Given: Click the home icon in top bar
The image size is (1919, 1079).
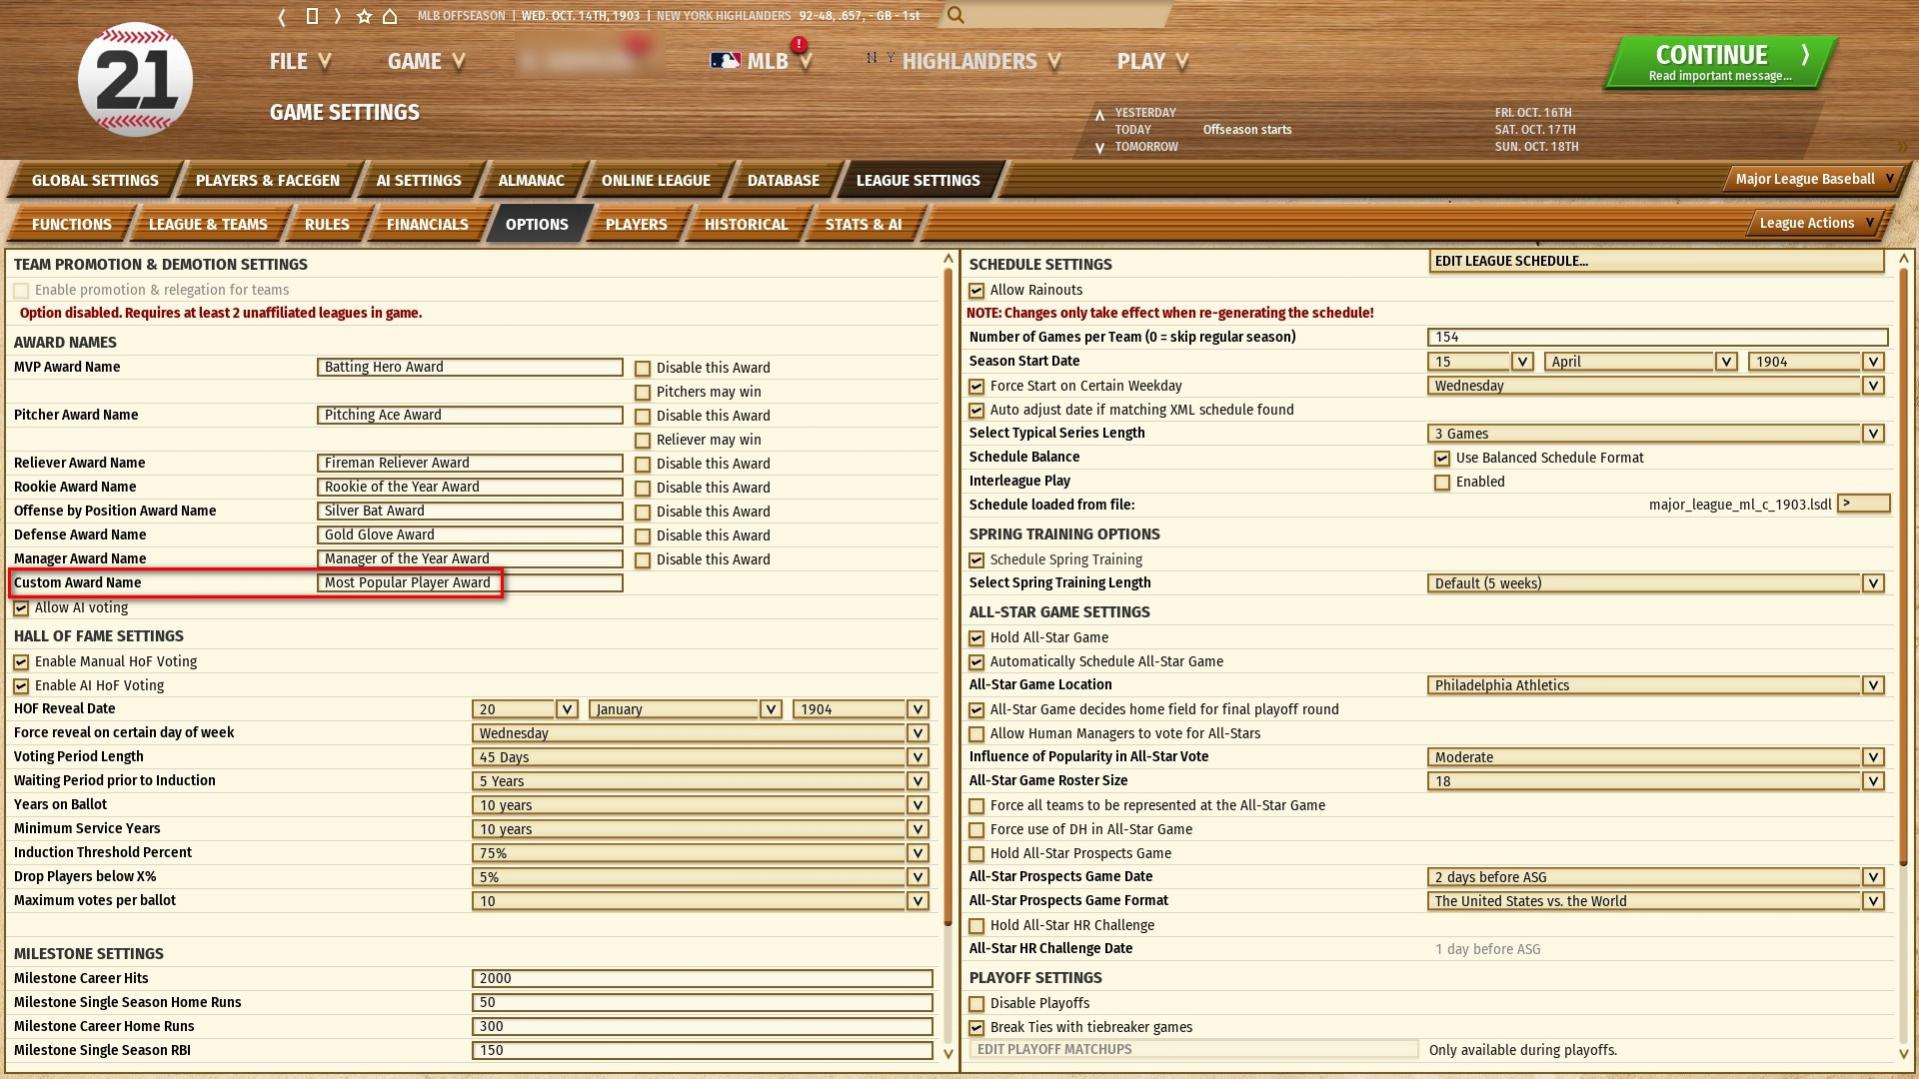Looking at the screenshot, I should pyautogui.click(x=390, y=16).
